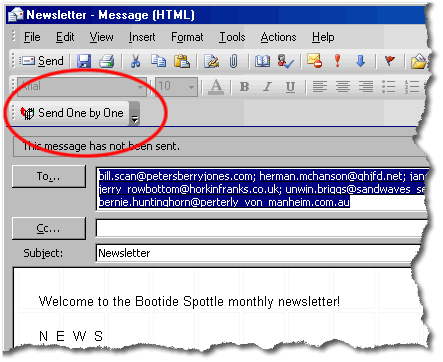Expand Send One by One toolbar options arrow
The width and height of the screenshot is (443, 362).
(x=134, y=114)
